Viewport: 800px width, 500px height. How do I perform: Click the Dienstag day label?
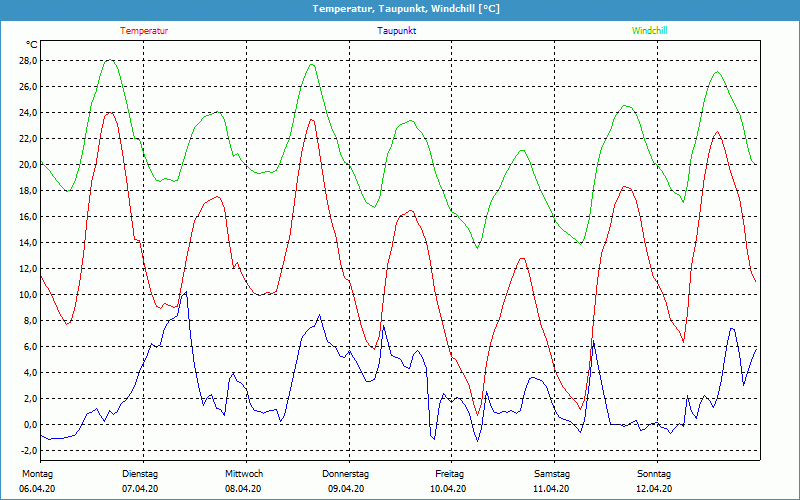(140, 474)
